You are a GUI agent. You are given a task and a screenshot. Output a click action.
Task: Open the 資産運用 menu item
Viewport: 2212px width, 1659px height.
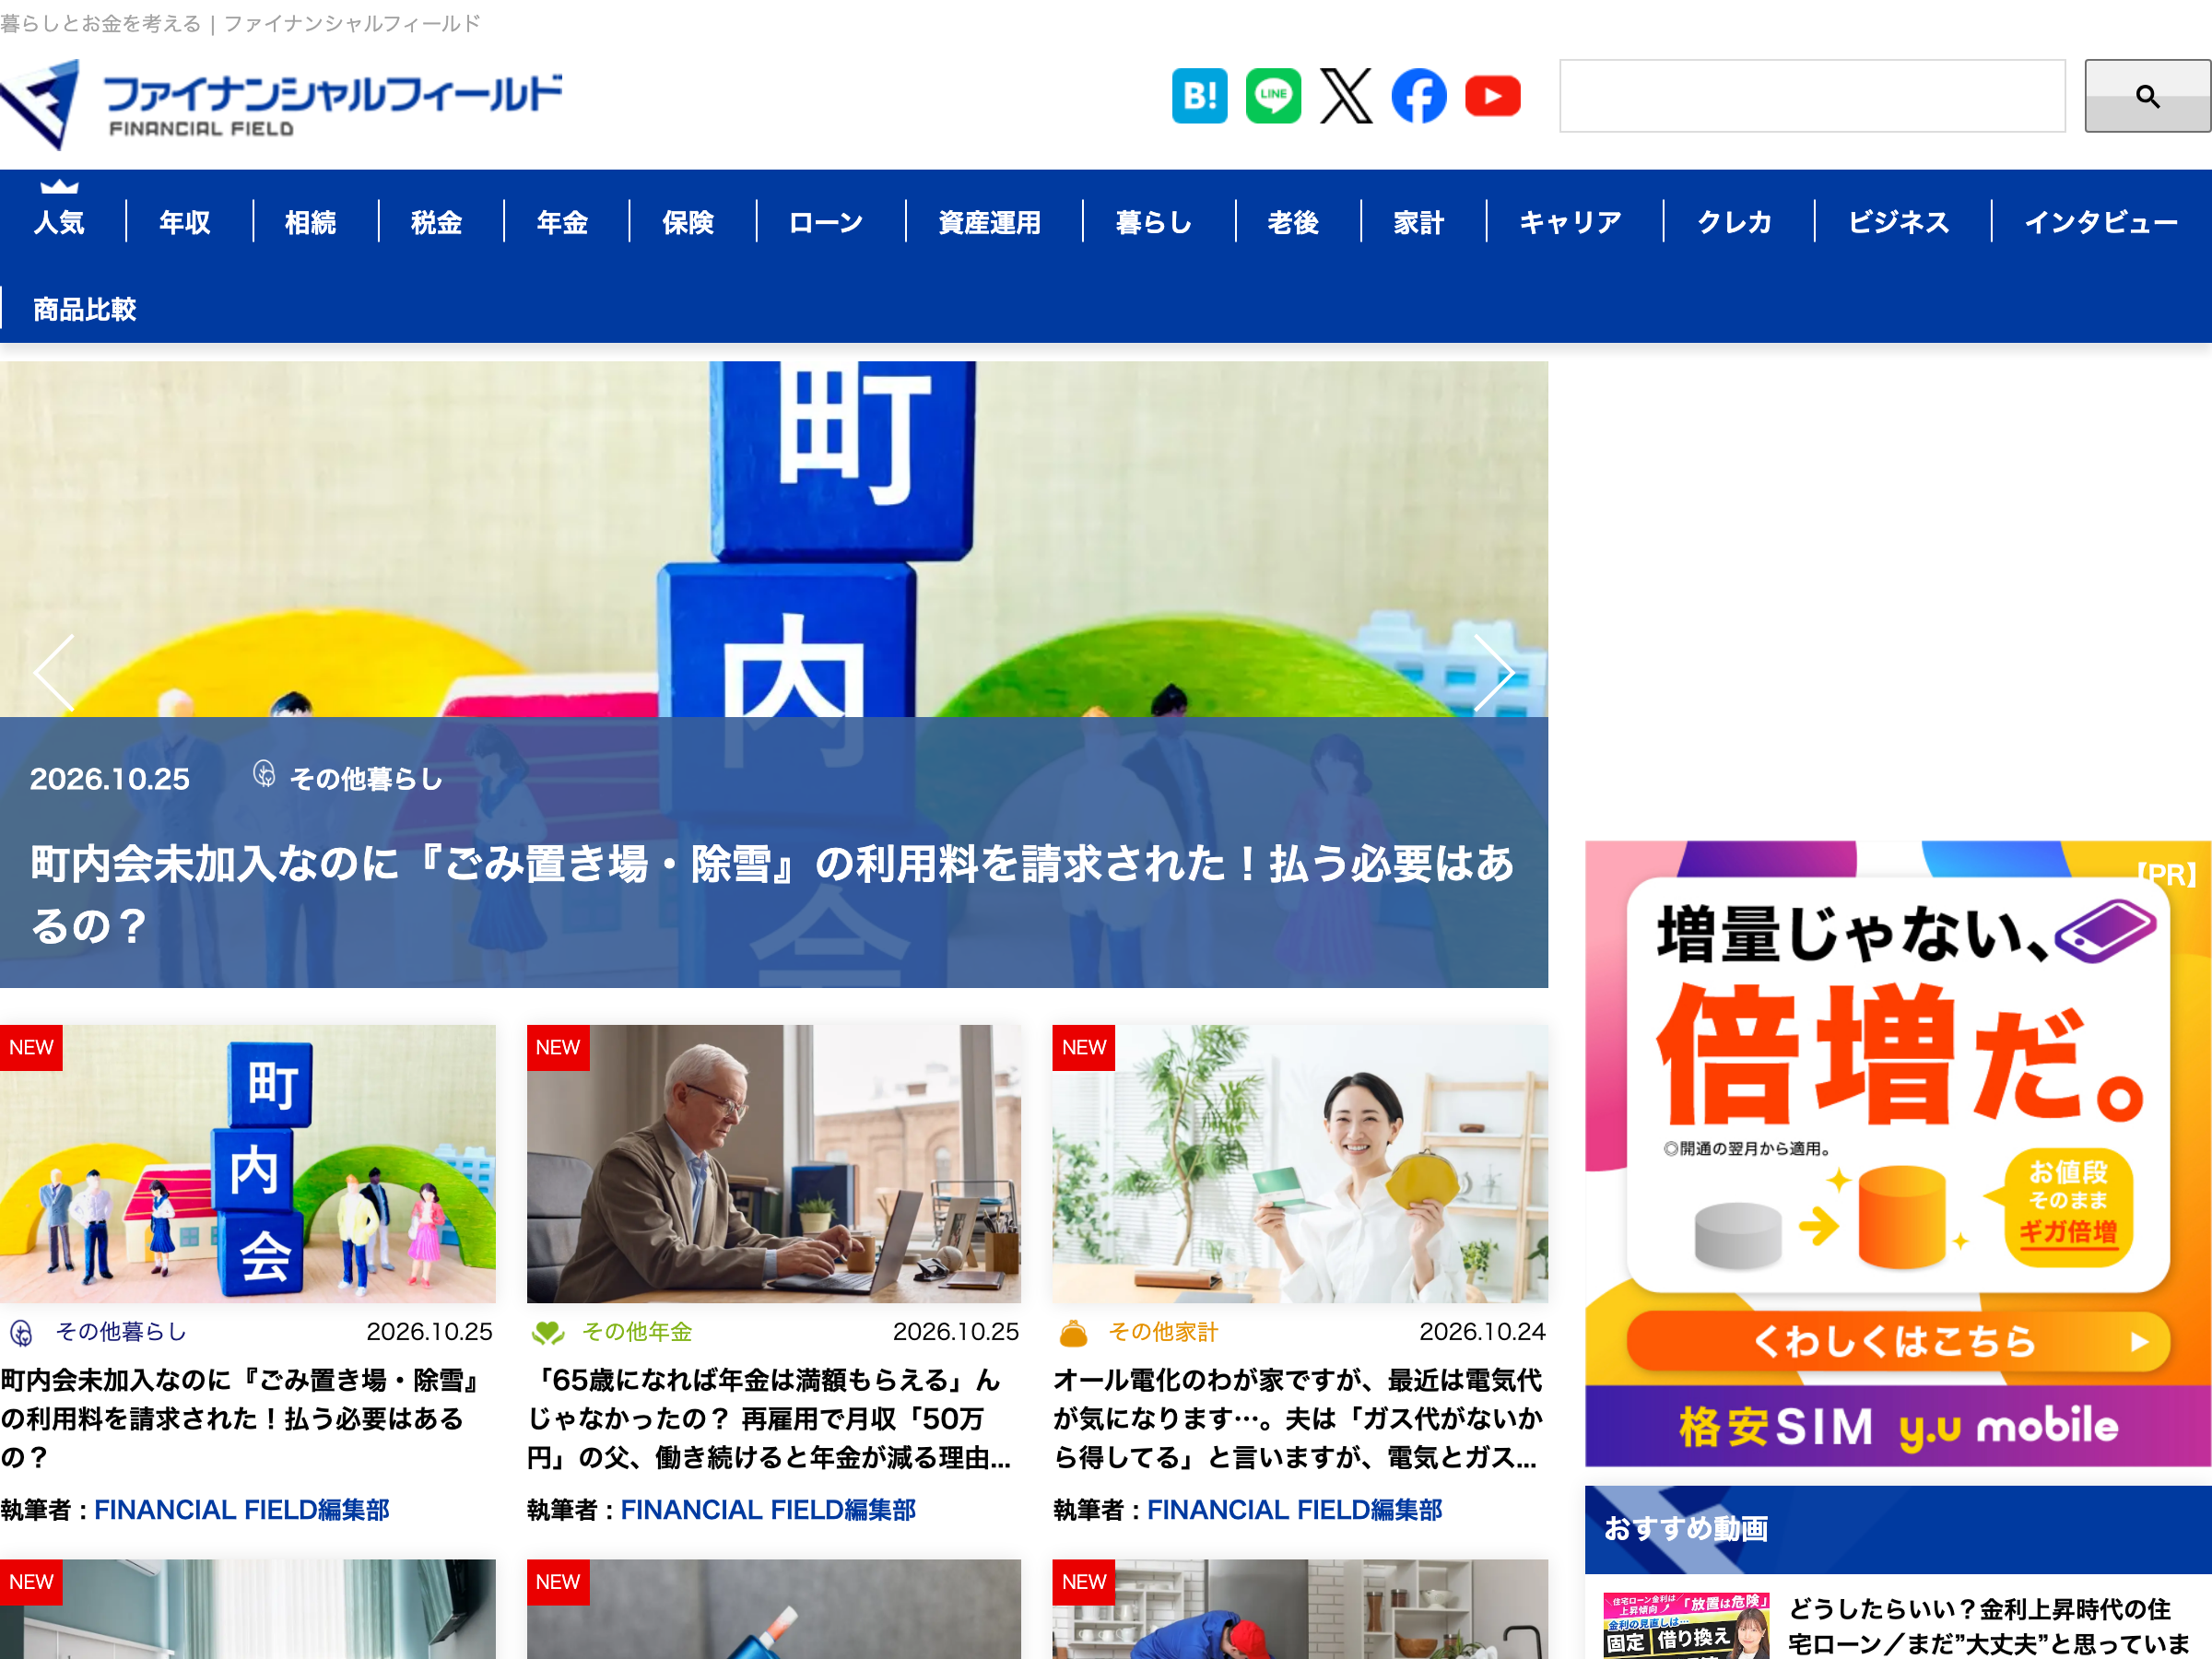coord(990,222)
